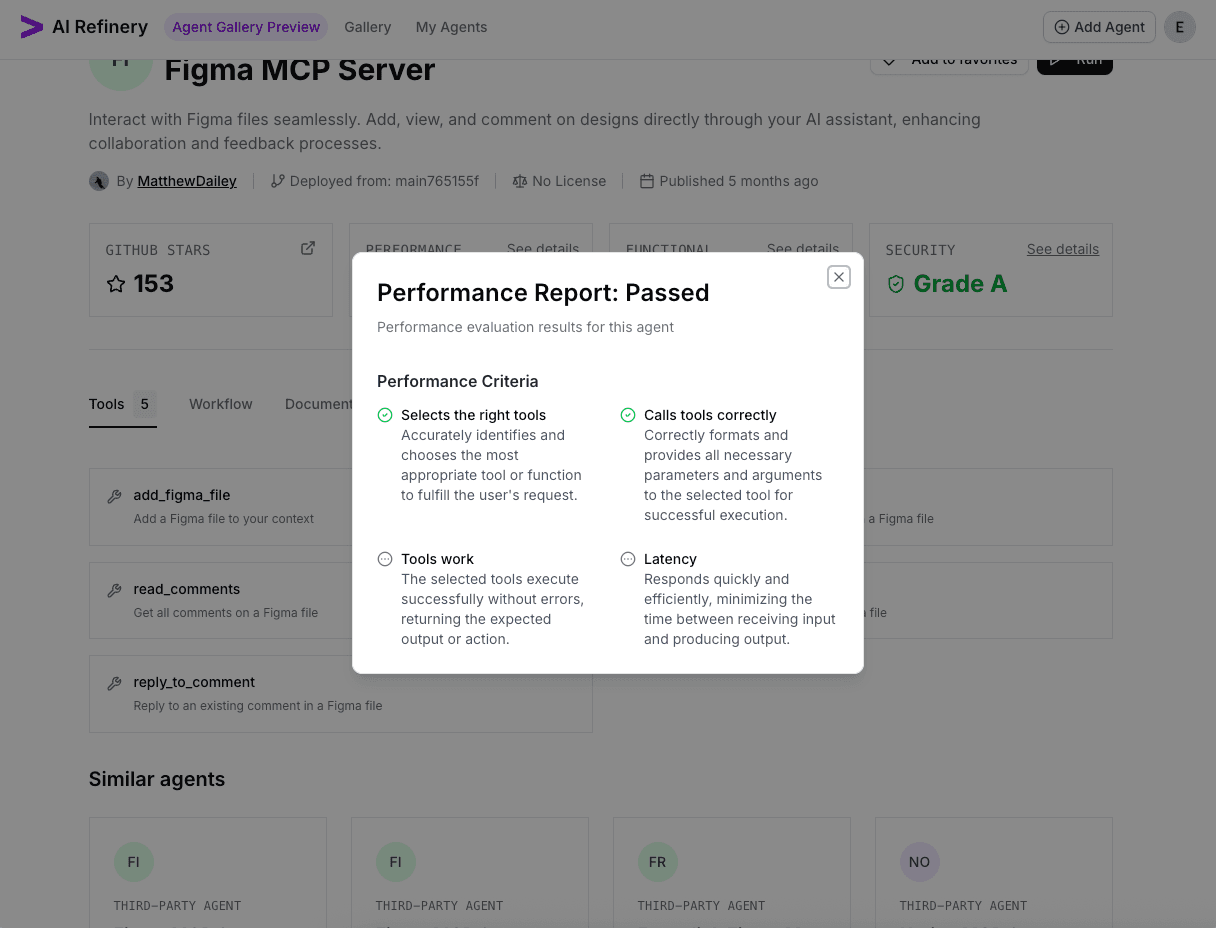
Task: Click the check circle beside Selects the right tools
Action: pos(384,414)
